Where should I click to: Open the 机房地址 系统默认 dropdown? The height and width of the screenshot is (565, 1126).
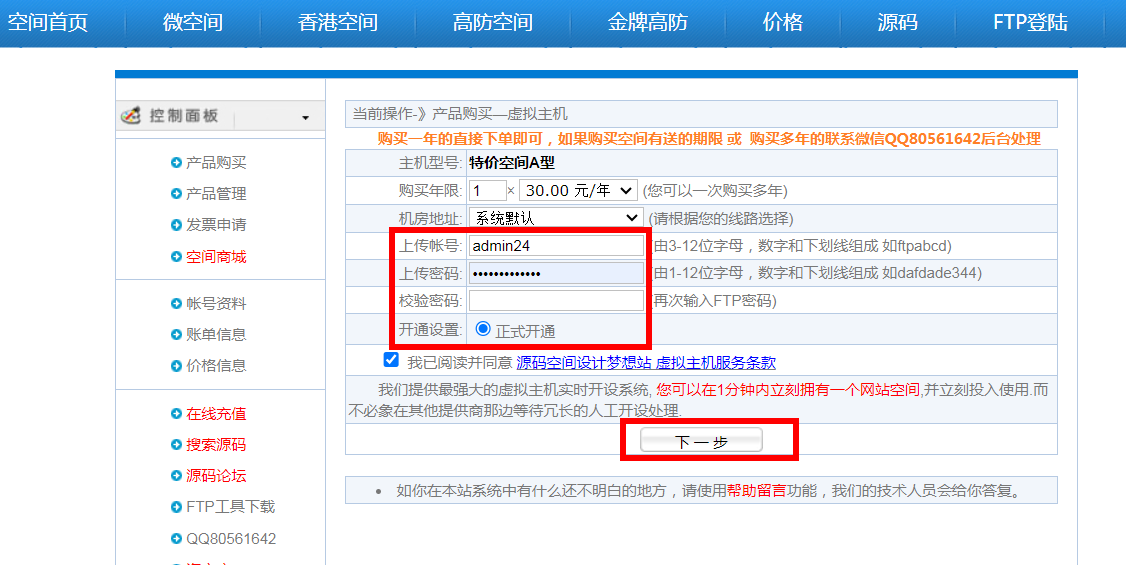(556, 218)
